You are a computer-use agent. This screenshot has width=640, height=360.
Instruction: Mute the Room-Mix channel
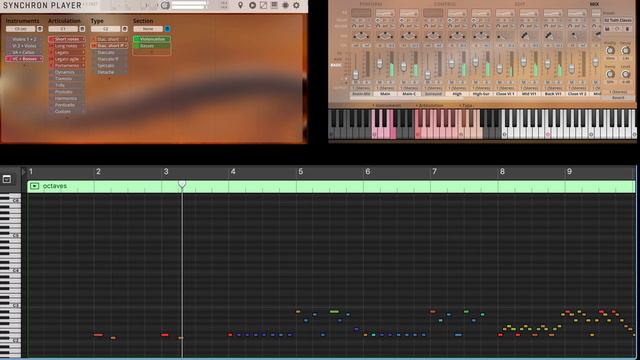[x=356, y=83]
